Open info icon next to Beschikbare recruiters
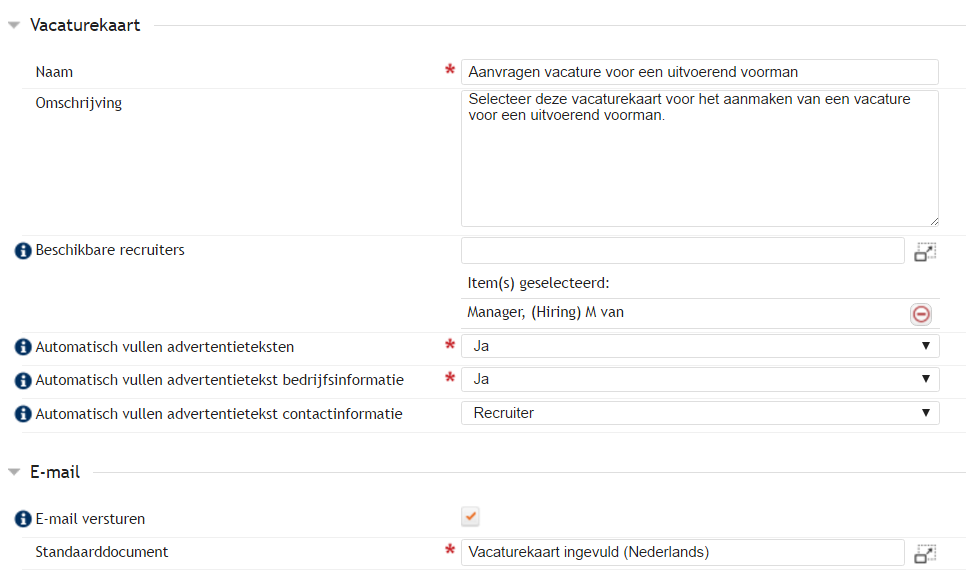This screenshot has height=582, width=966. (23, 251)
